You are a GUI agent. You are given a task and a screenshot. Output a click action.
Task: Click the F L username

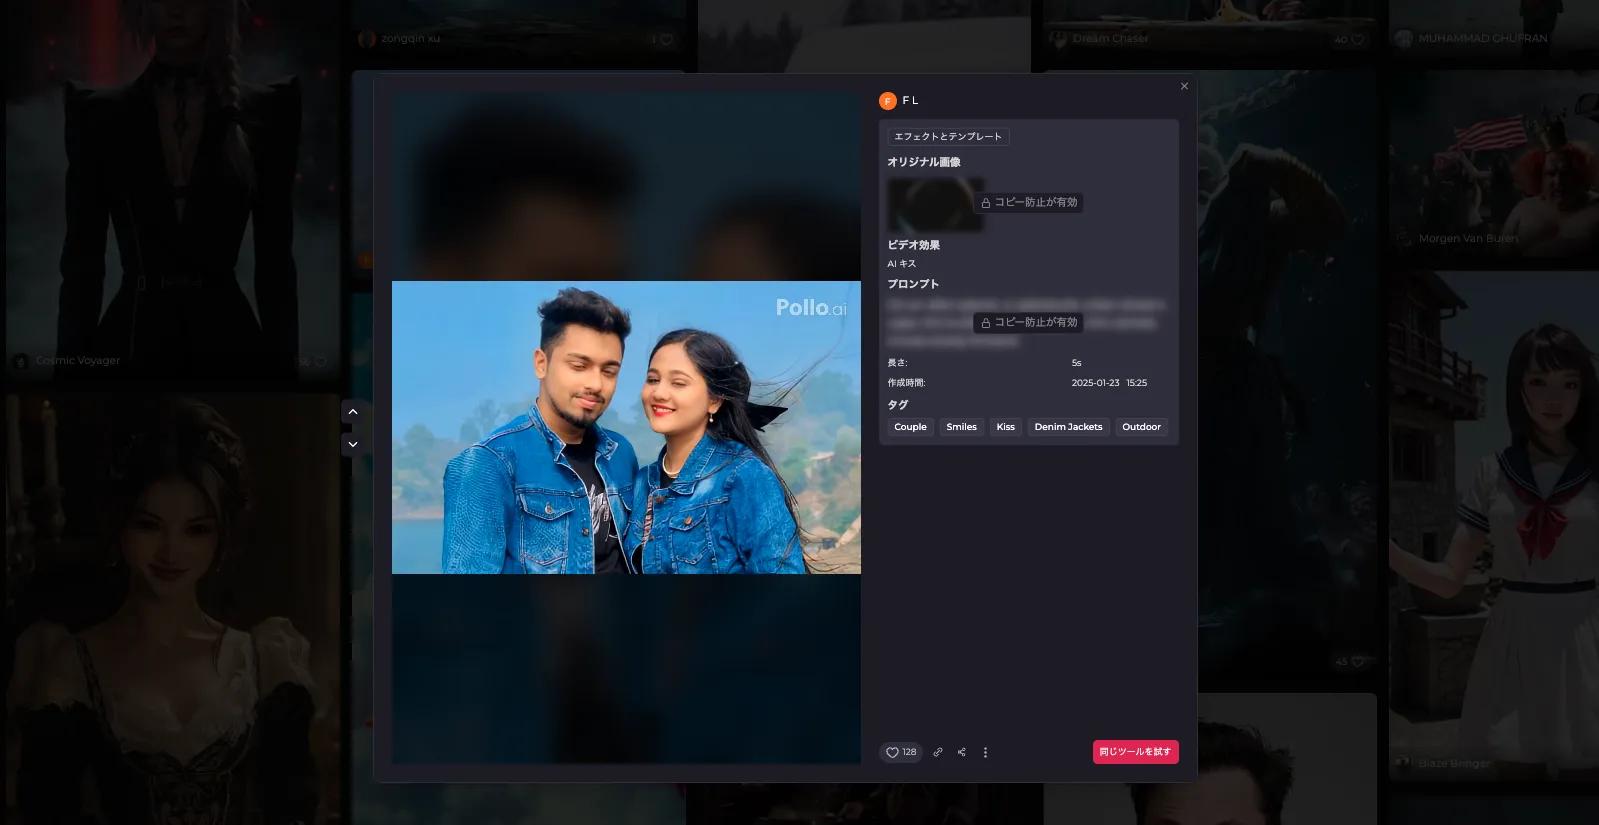[910, 101]
